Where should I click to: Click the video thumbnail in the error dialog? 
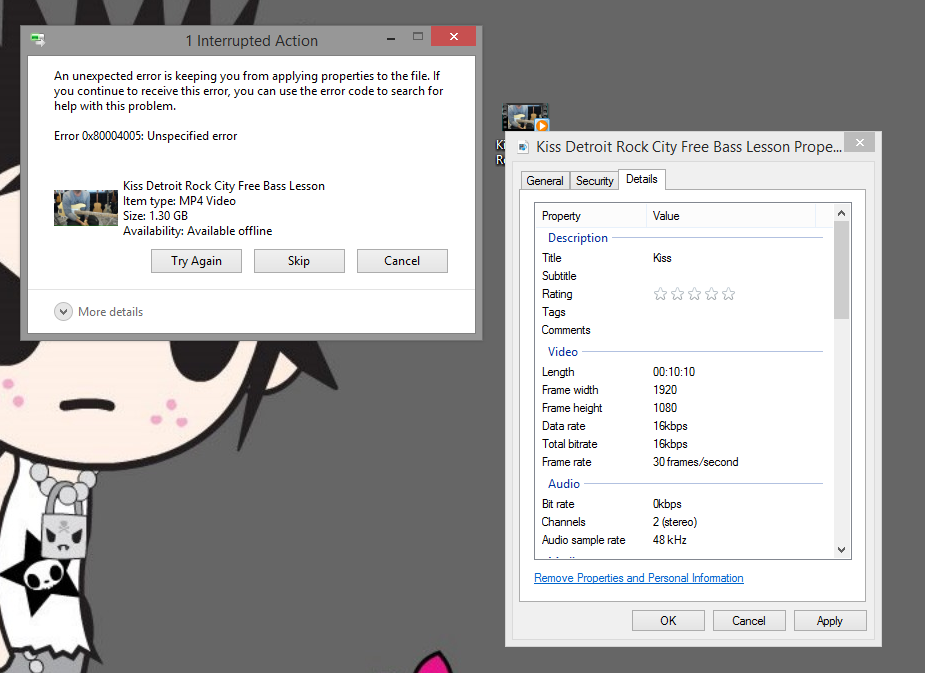[x=86, y=208]
